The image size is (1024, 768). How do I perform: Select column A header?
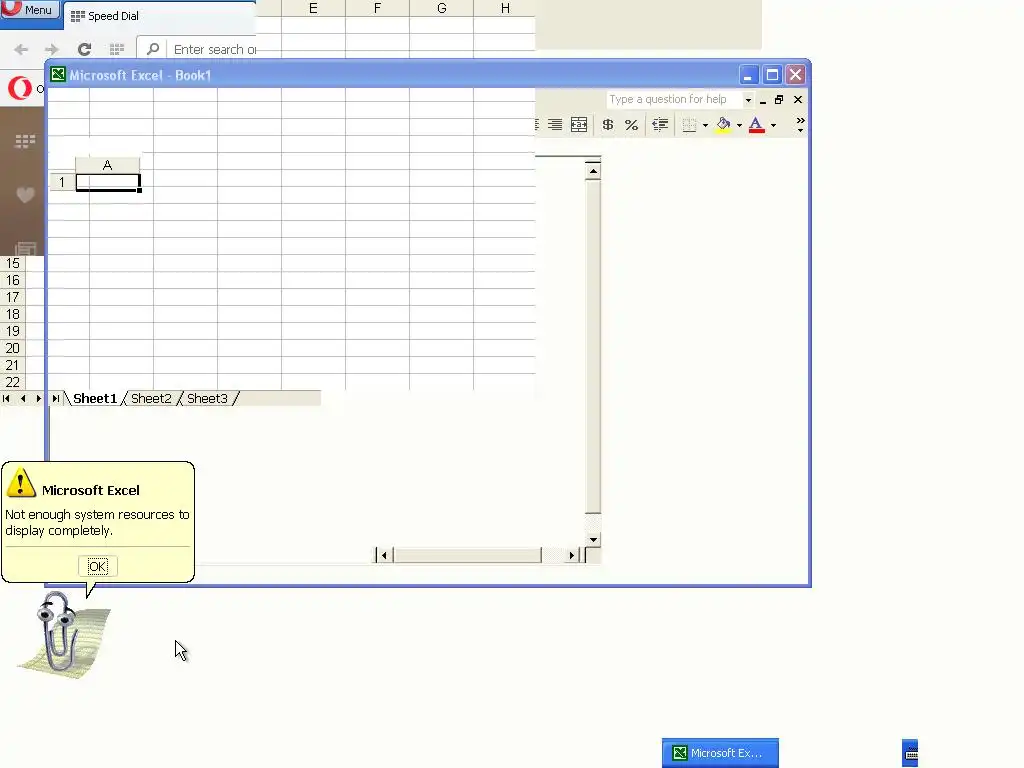(107, 165)
